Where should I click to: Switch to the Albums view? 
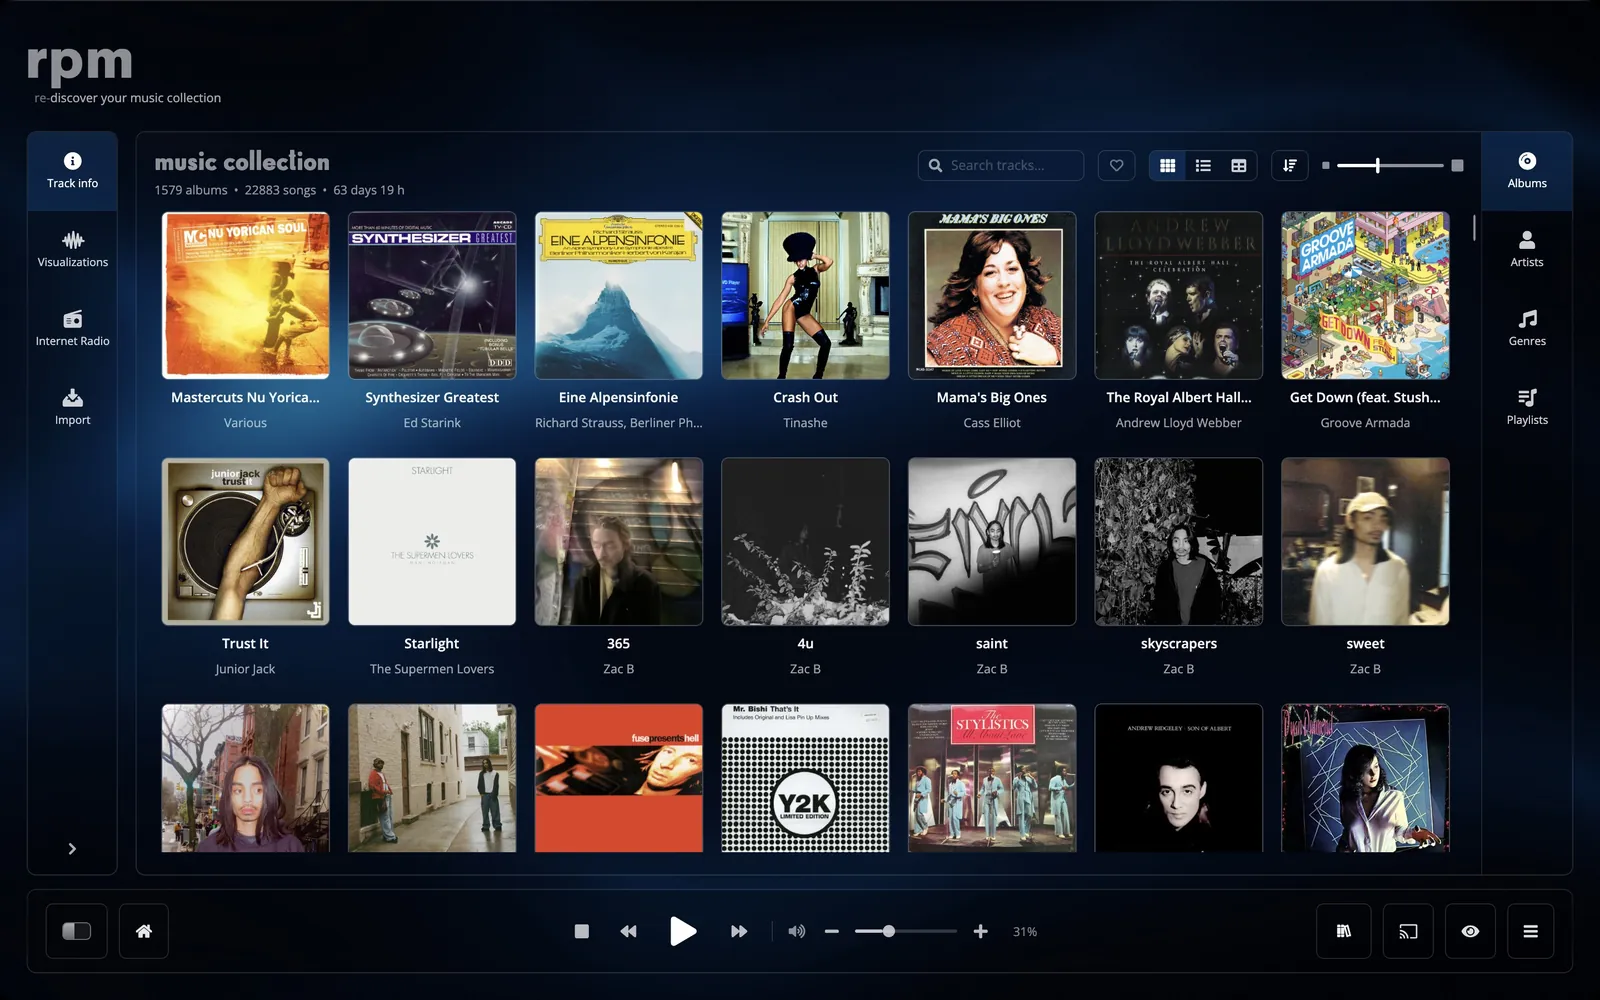tap(1527, 171)
